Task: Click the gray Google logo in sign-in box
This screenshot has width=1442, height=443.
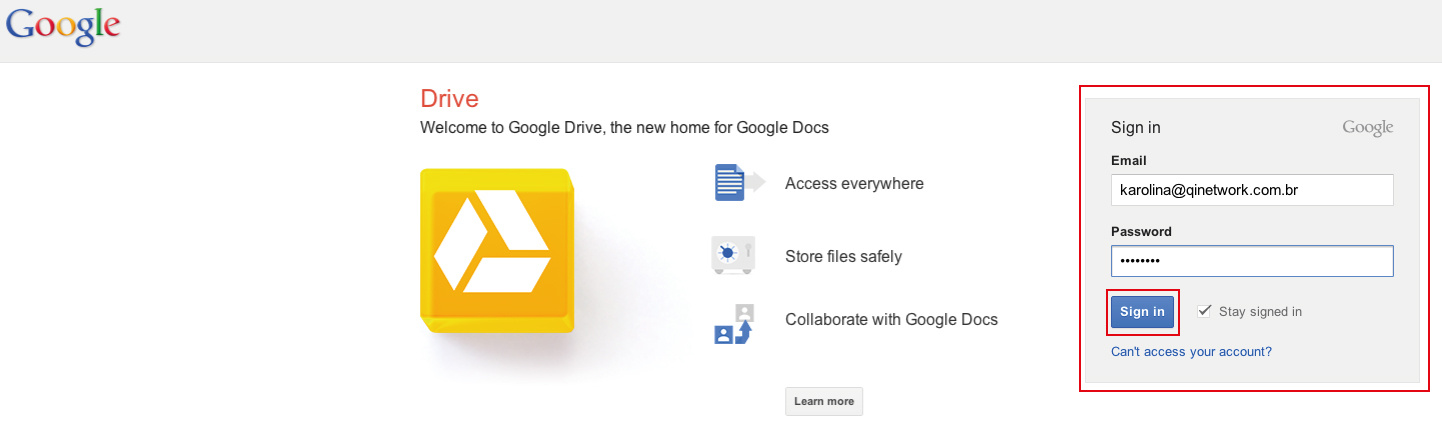Action: 1367,127
